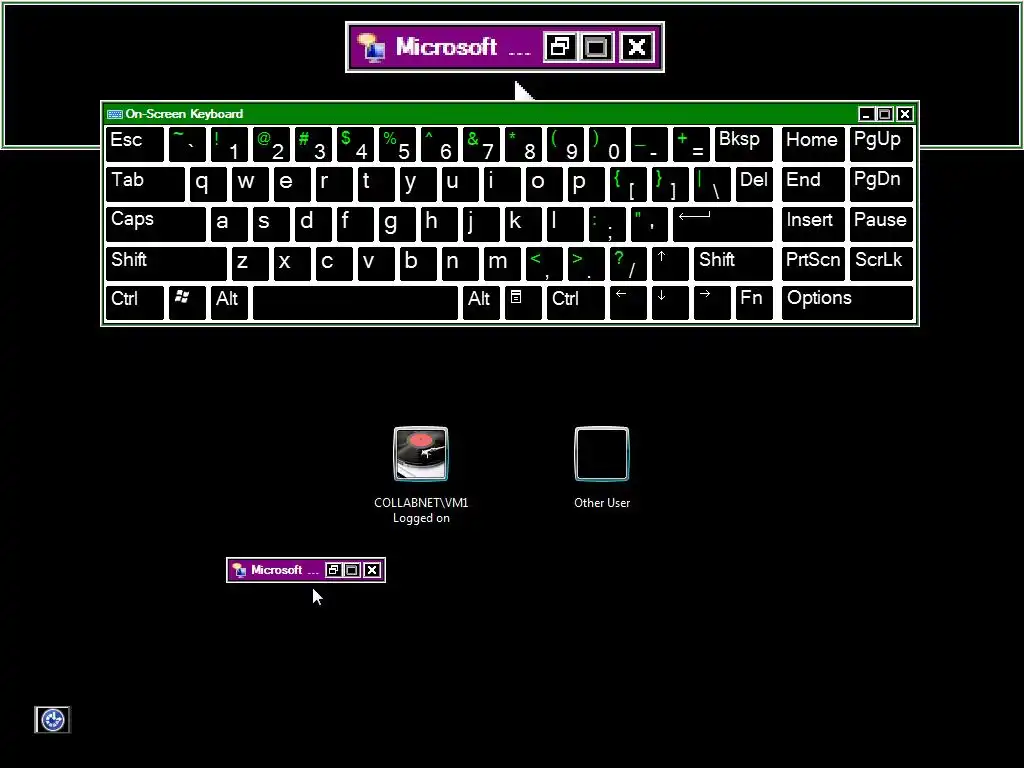Toggle the Caps lock key
1024x768 pixels.
click(155, 224)
